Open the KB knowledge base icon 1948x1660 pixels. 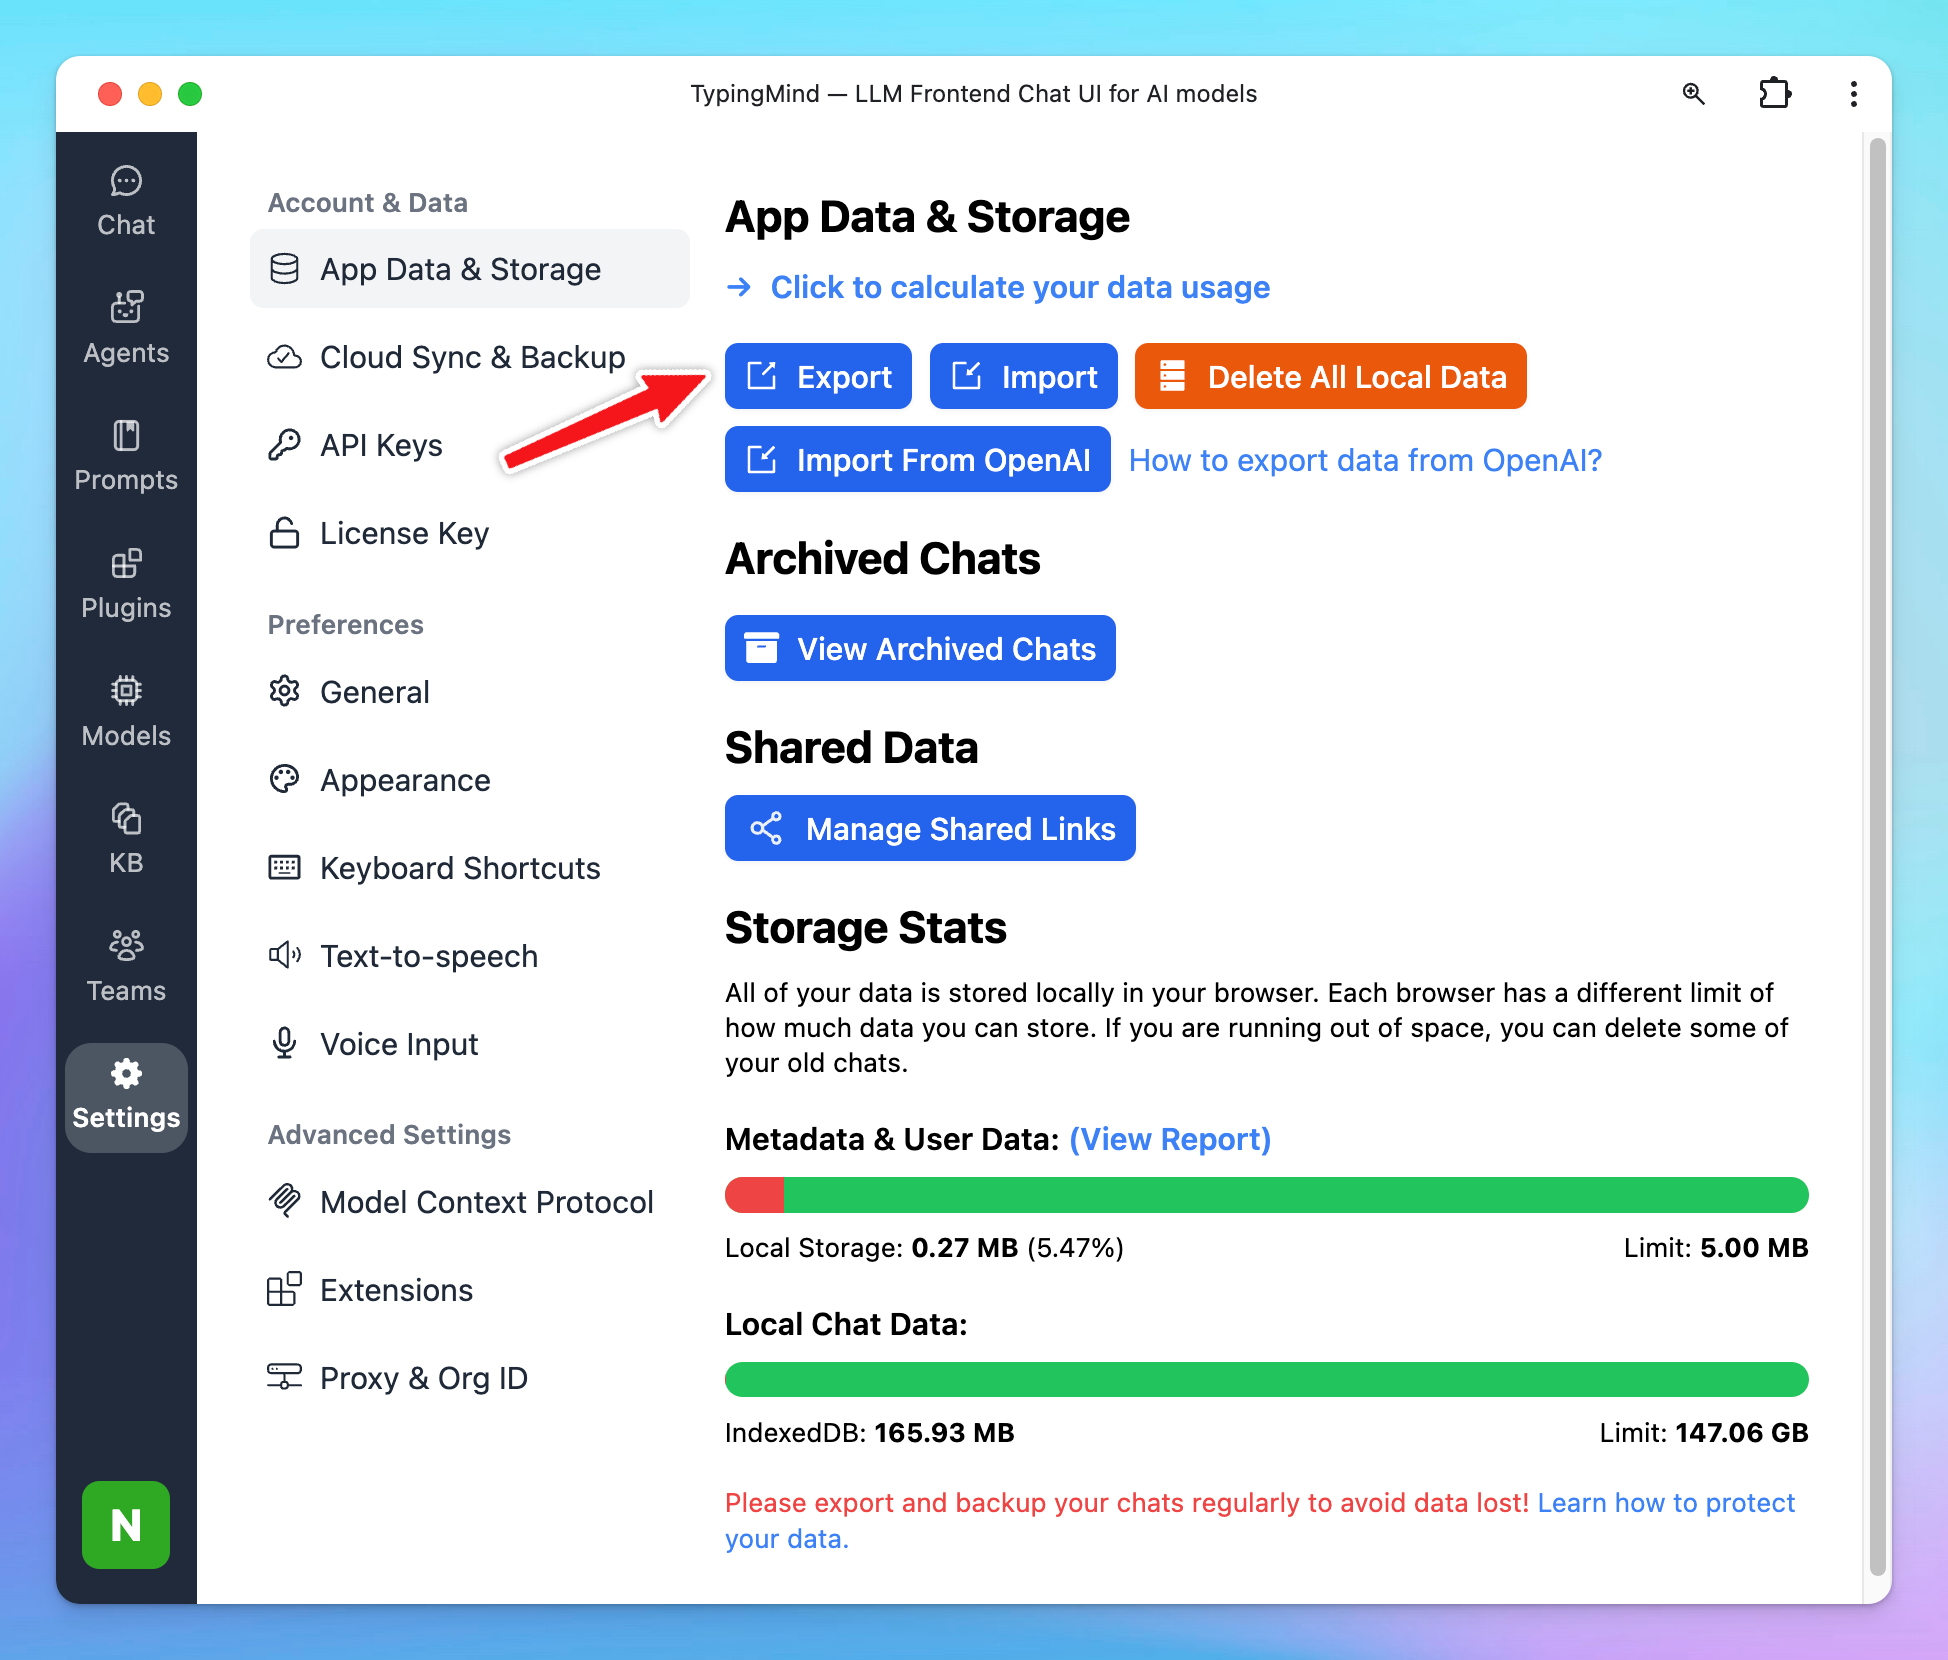[x=126, y=839]
